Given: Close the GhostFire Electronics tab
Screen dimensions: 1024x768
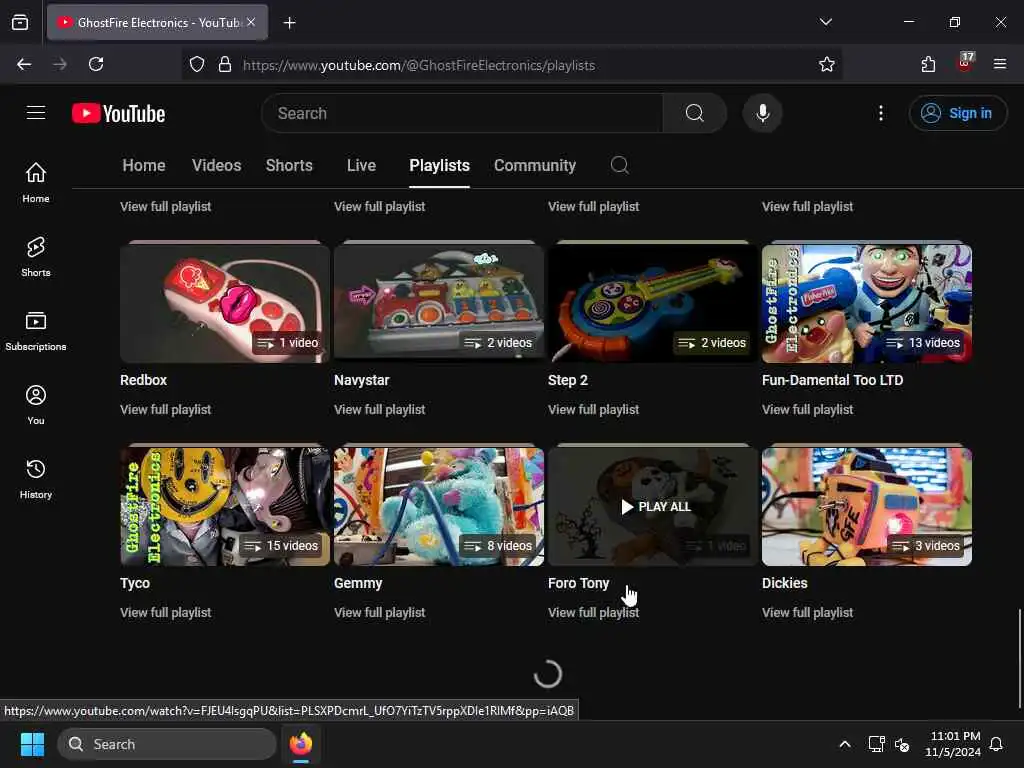Looking at the screenshot, I should [x=251, y=22].
